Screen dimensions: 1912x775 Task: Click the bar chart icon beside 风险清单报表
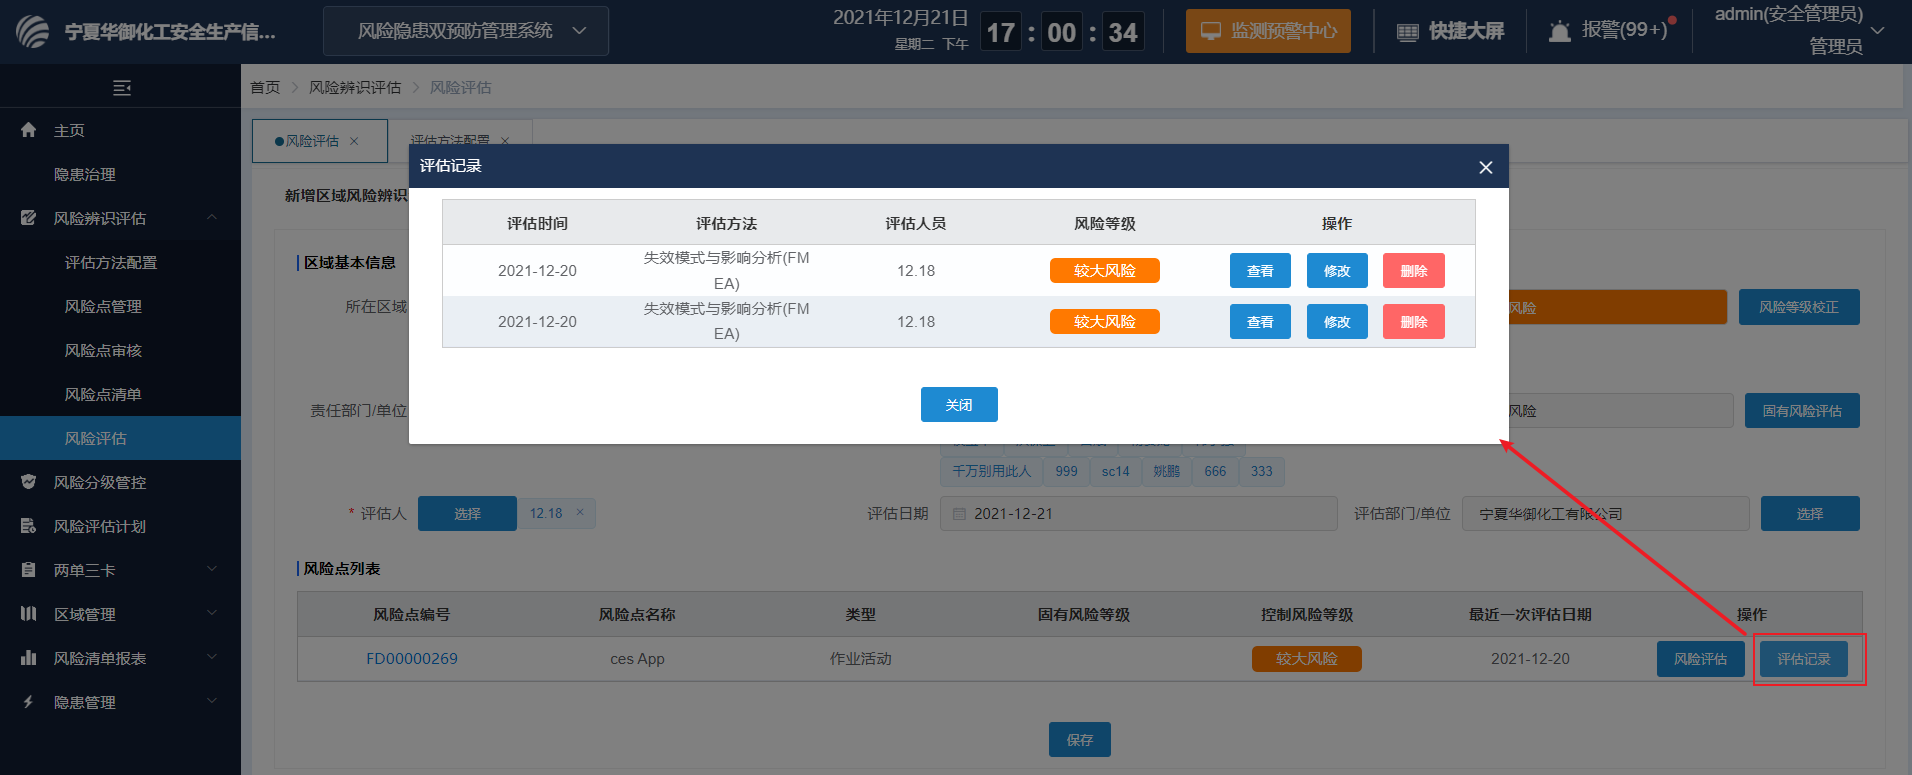28,658
